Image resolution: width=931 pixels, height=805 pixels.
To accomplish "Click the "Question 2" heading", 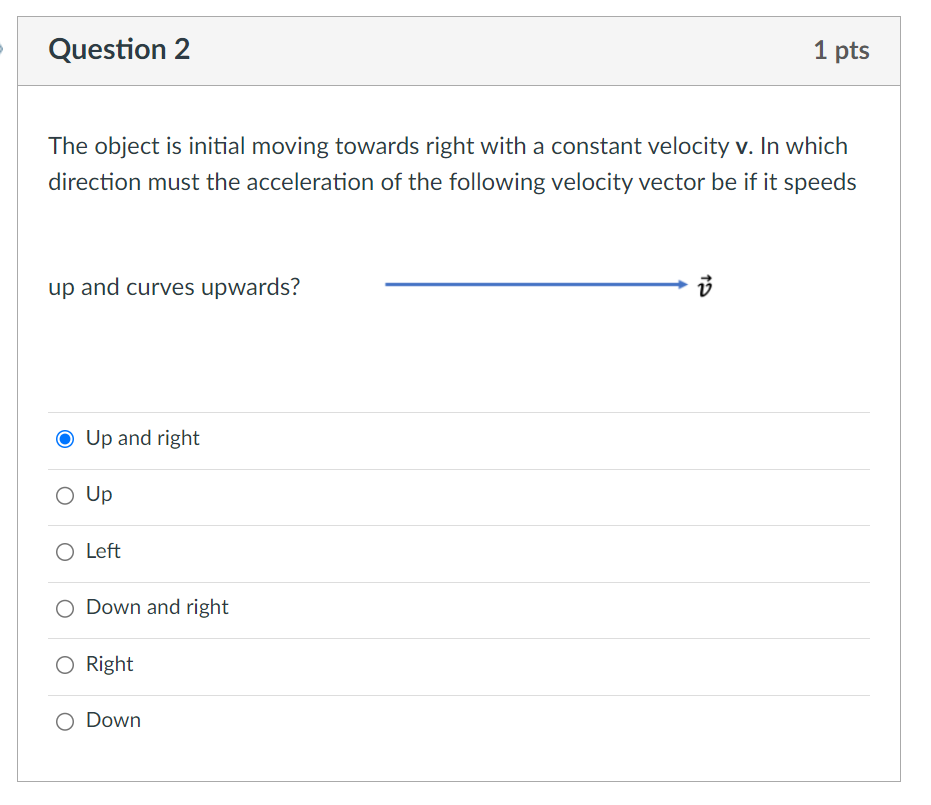I will click(119, 50).
